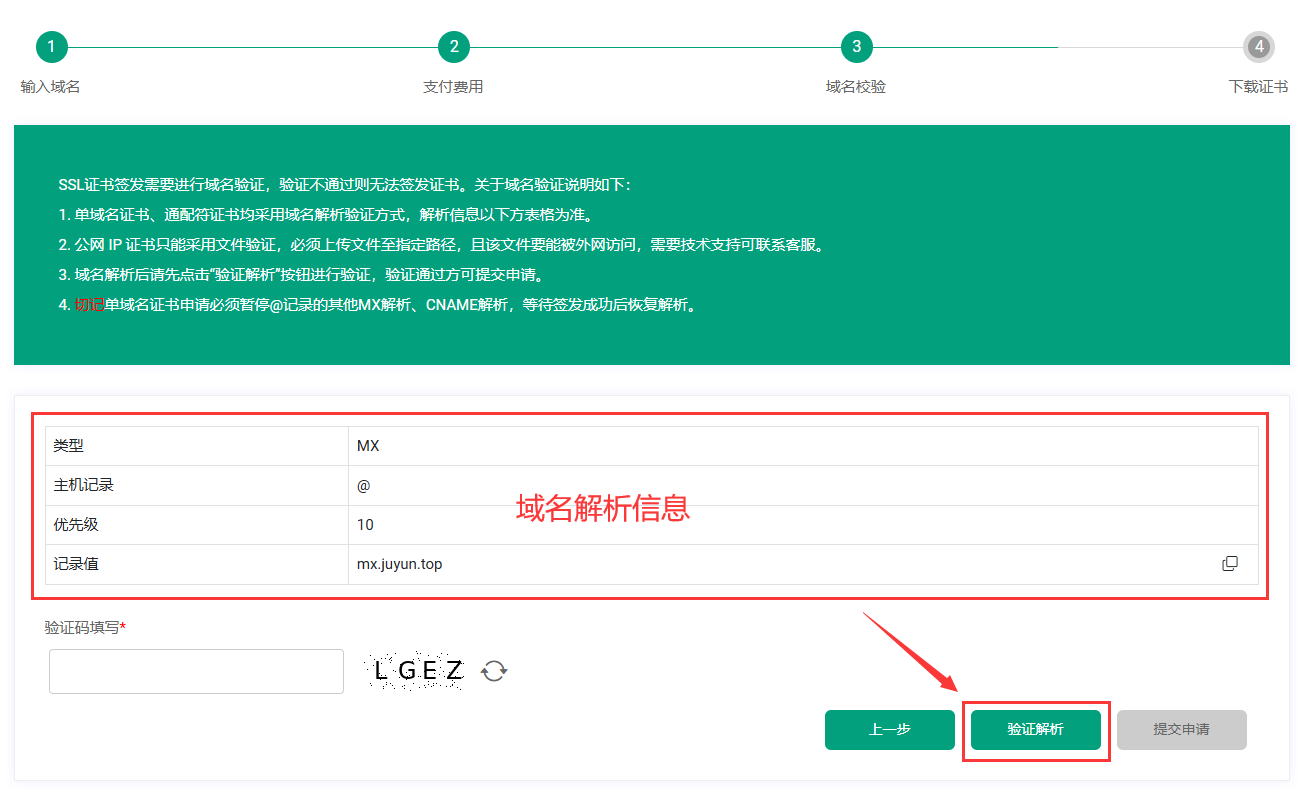Screen dimensions: 1311x795
Task: Copy the record value mx.juyun.top
Action: tap(1230, 564)
